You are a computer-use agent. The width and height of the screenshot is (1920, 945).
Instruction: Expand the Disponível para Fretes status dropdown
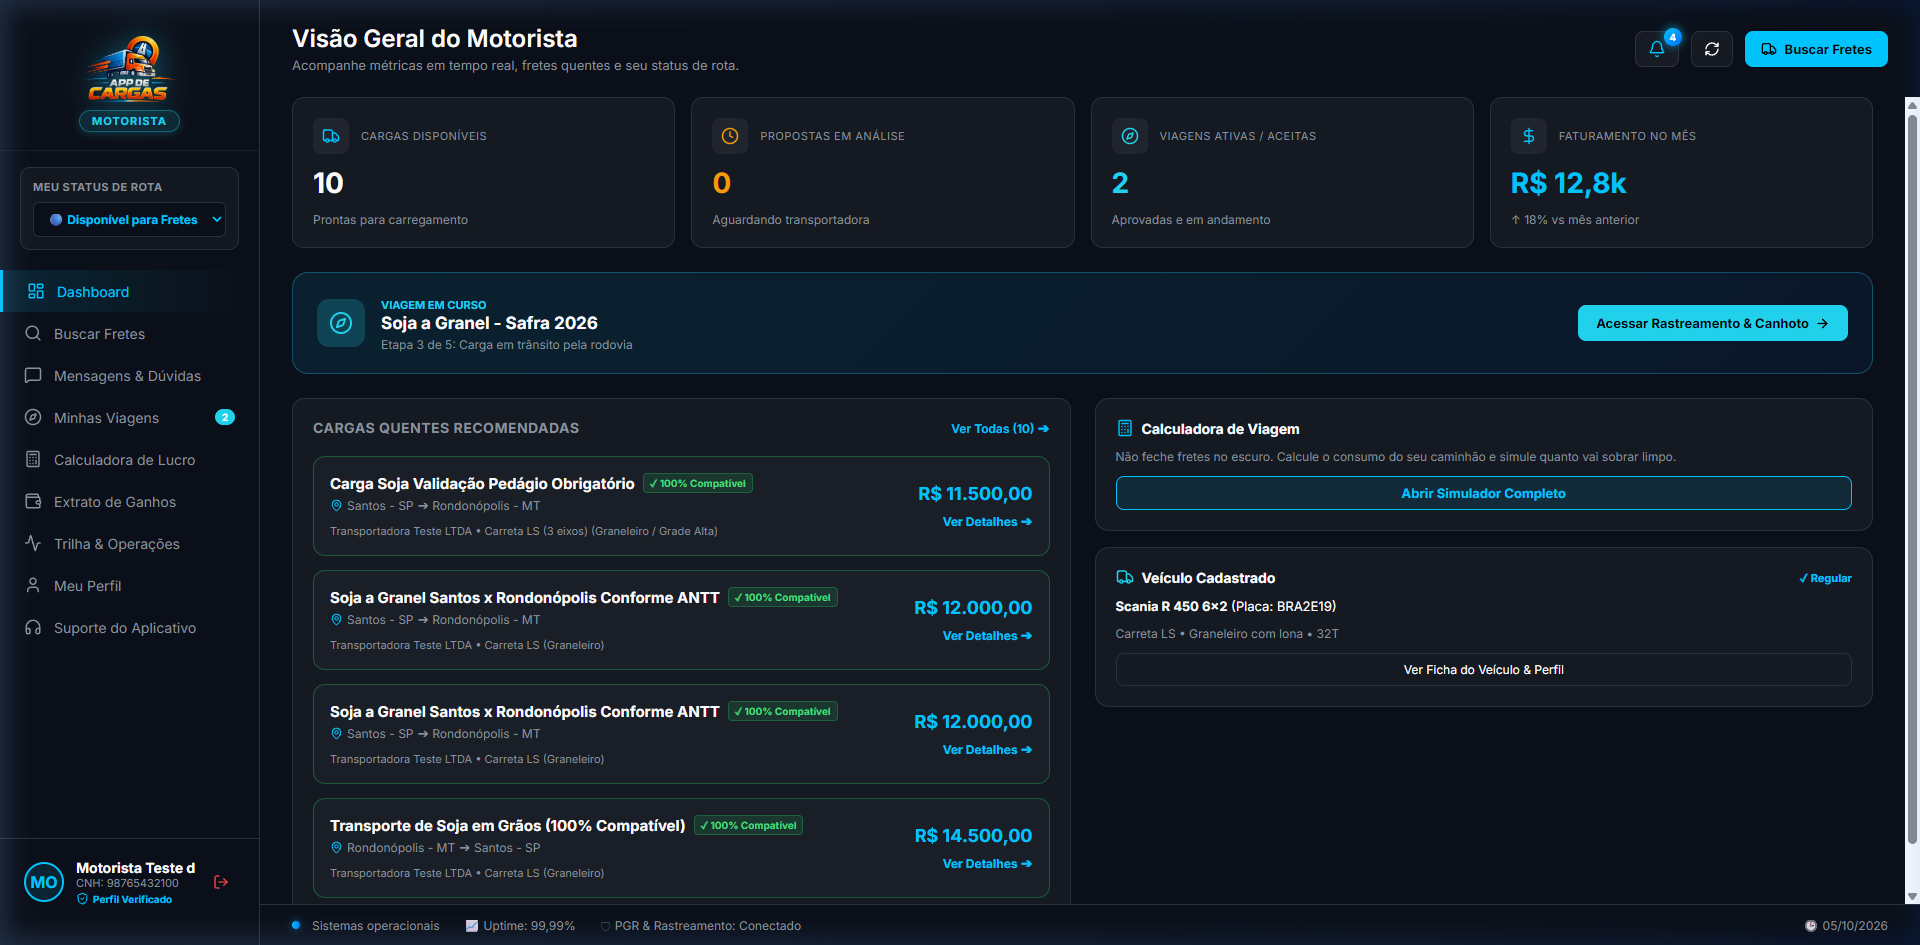click(x=129, y=220)
